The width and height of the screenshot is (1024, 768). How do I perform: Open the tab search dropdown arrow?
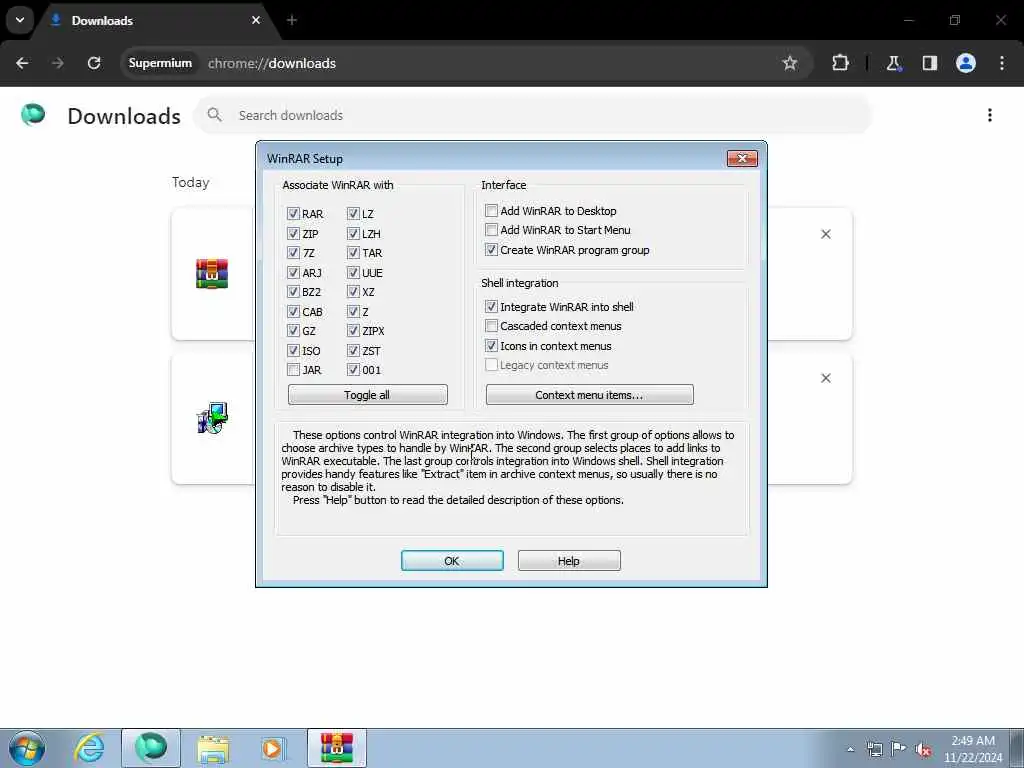coord(20,20)
